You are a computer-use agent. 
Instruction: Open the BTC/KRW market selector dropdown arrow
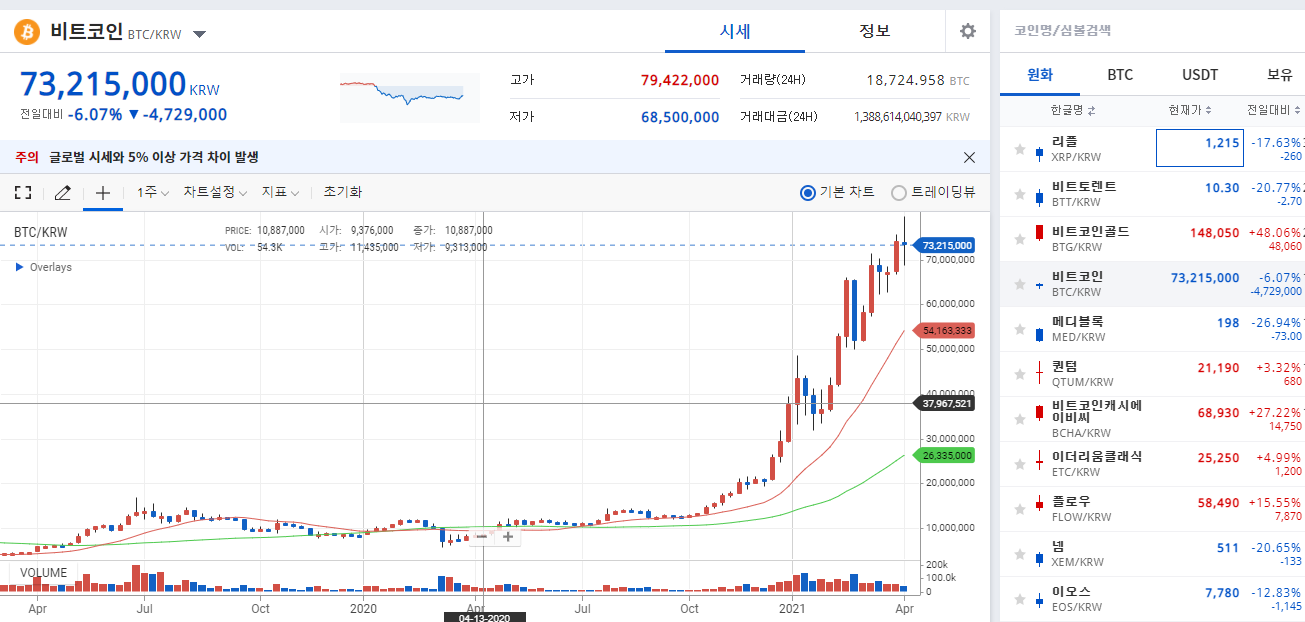coord(199,34)
